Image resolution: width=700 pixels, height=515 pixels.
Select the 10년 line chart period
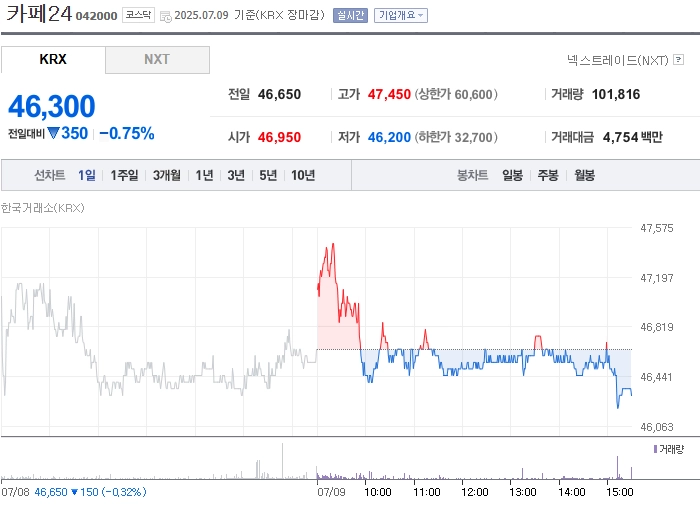(x=303, y=175)
